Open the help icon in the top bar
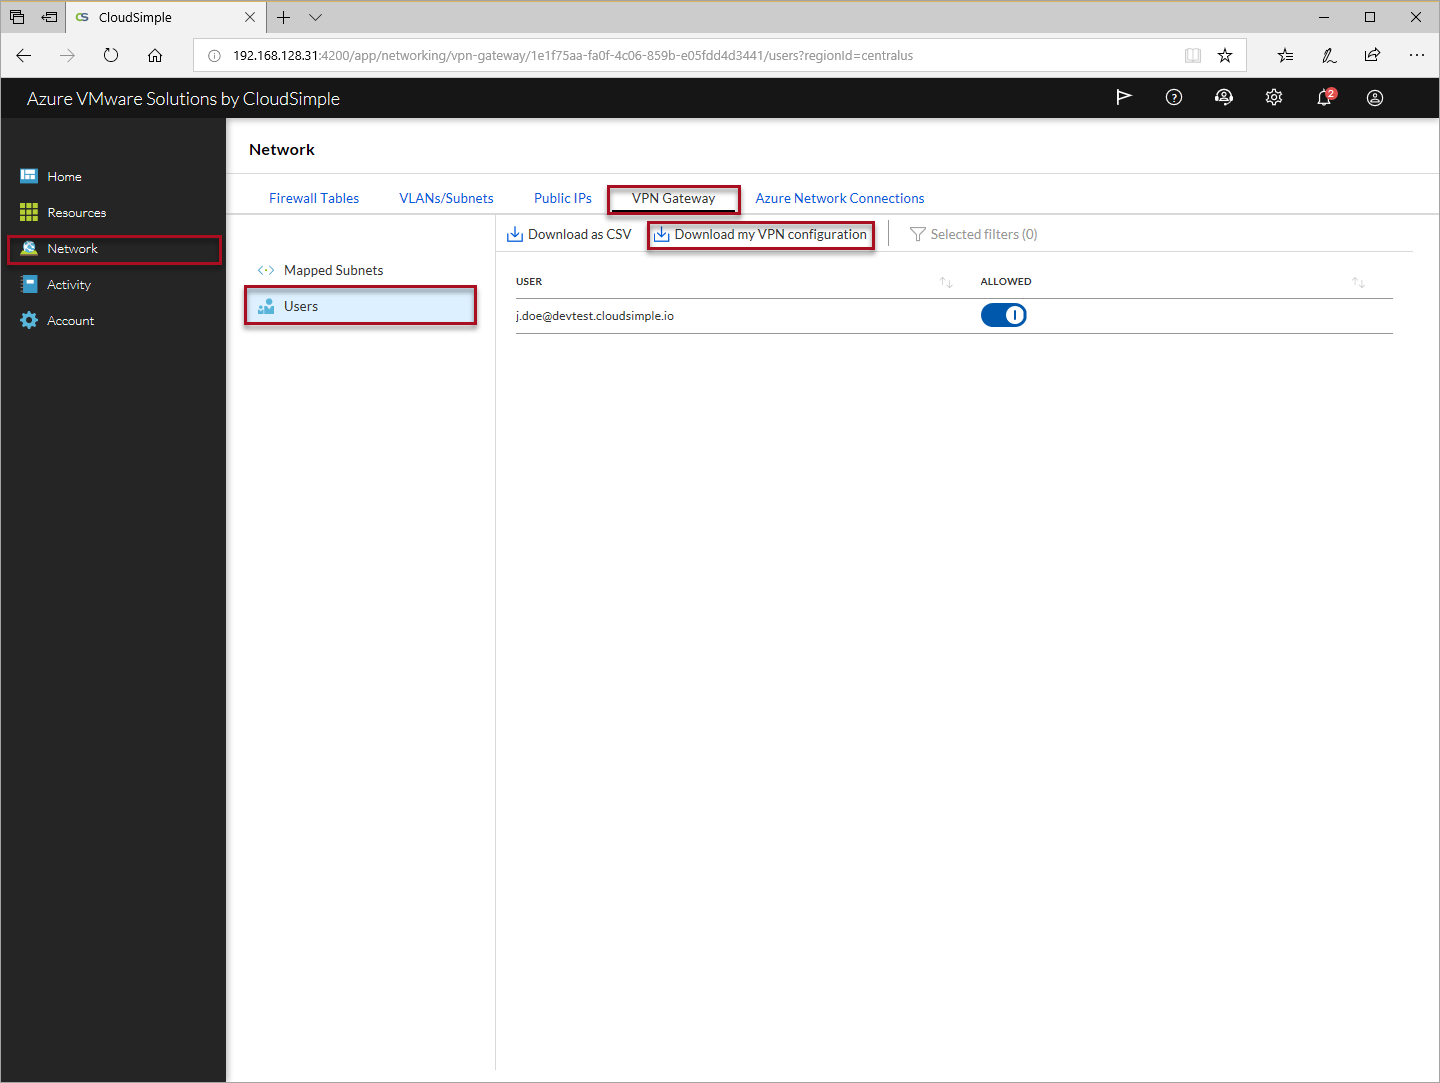This screenshot has height=1083, width=1440. [x=1173, y=97]
